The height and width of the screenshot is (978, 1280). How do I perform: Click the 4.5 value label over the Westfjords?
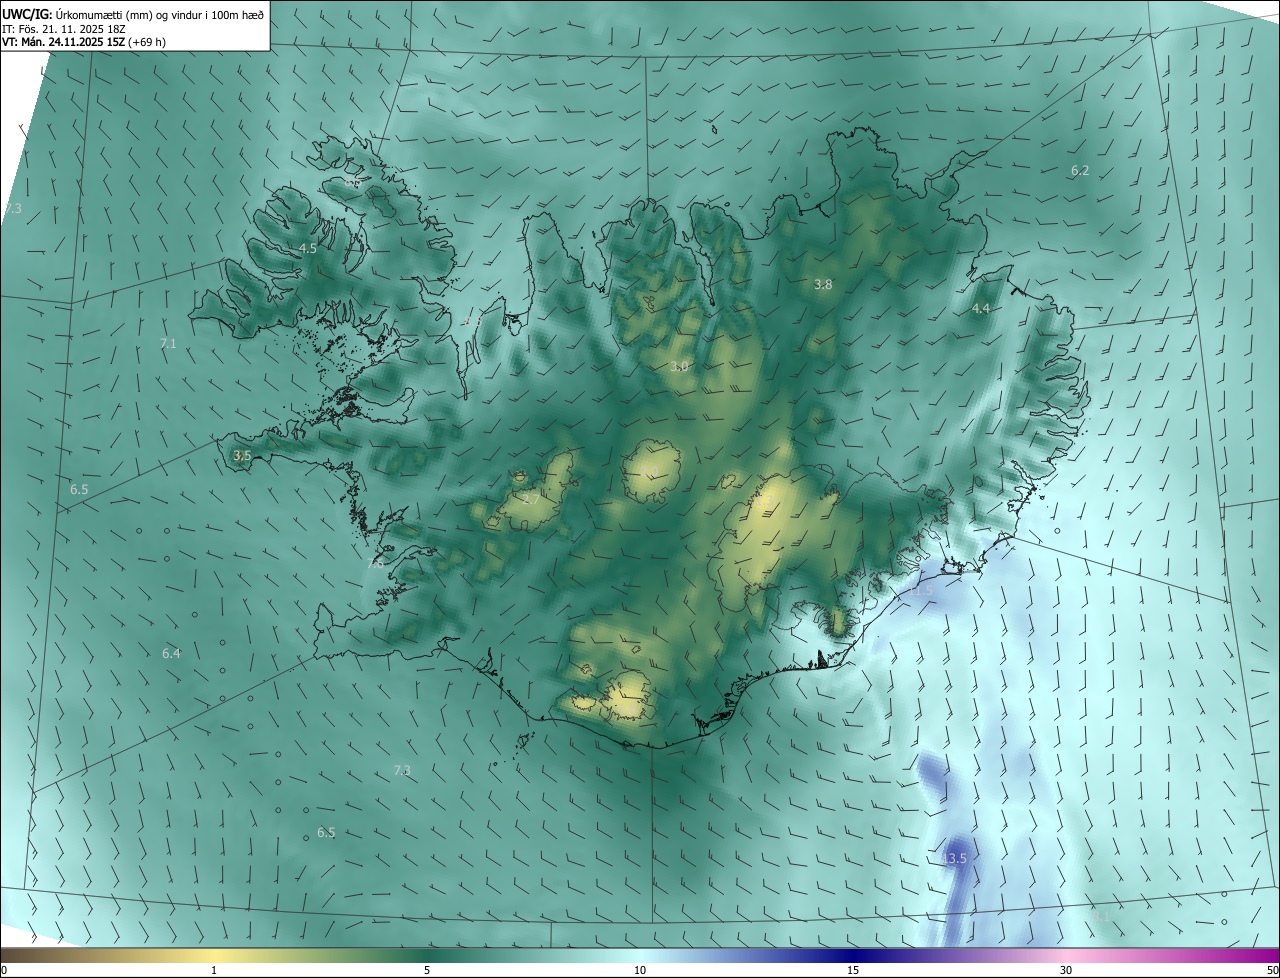coord(308,248)
